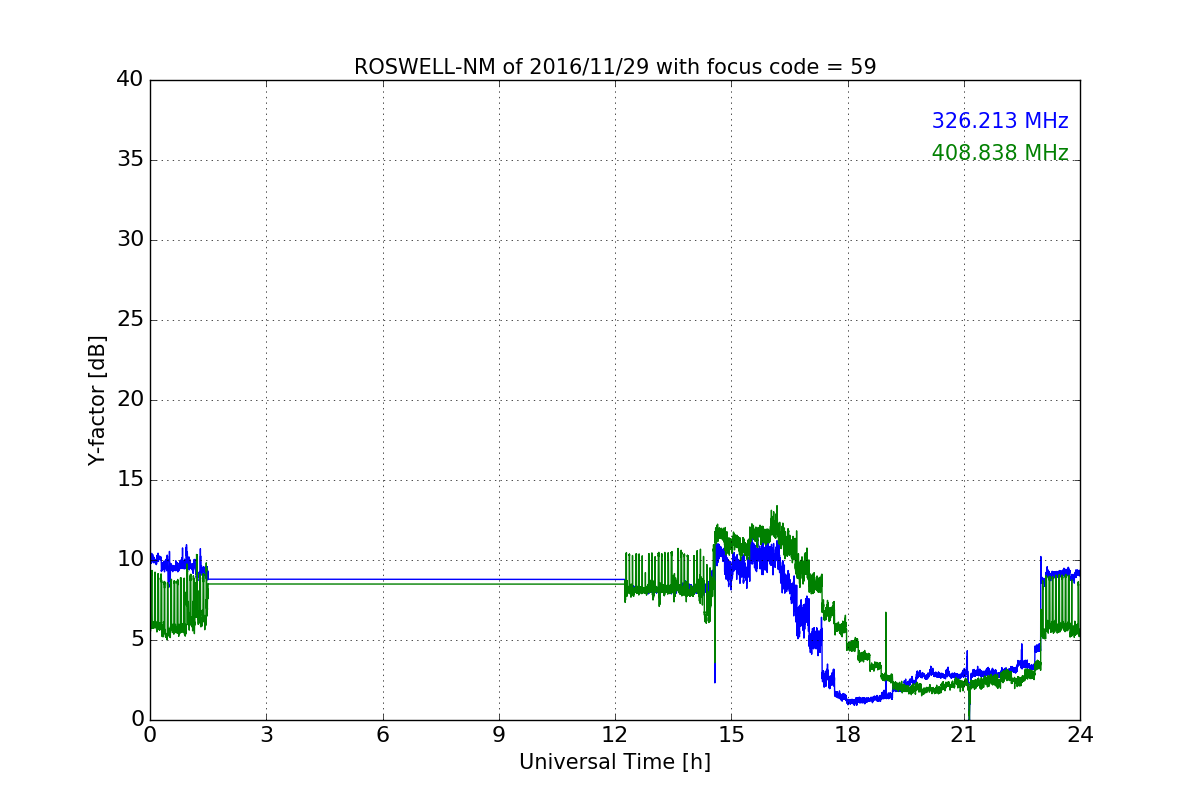Click the y-axis tick label '20'
1200x800 pixels.
click(130, 400)
